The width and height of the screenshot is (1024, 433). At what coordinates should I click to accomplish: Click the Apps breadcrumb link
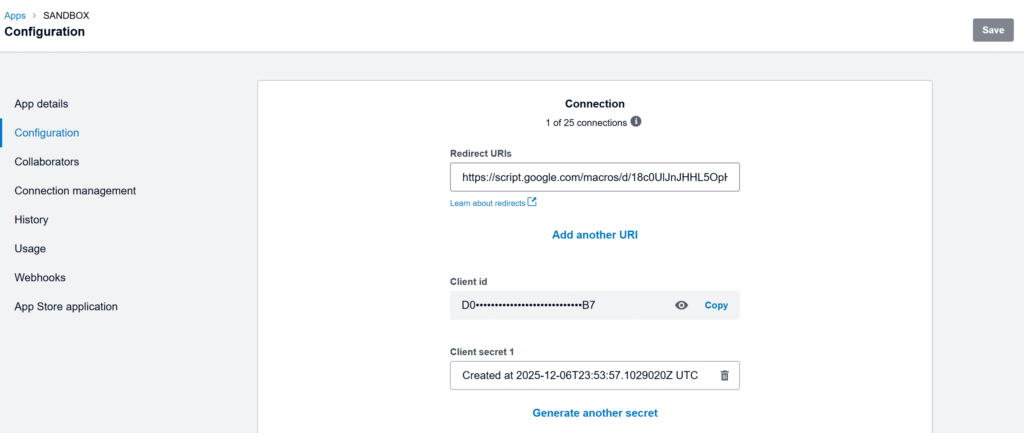tap(15, 16)
